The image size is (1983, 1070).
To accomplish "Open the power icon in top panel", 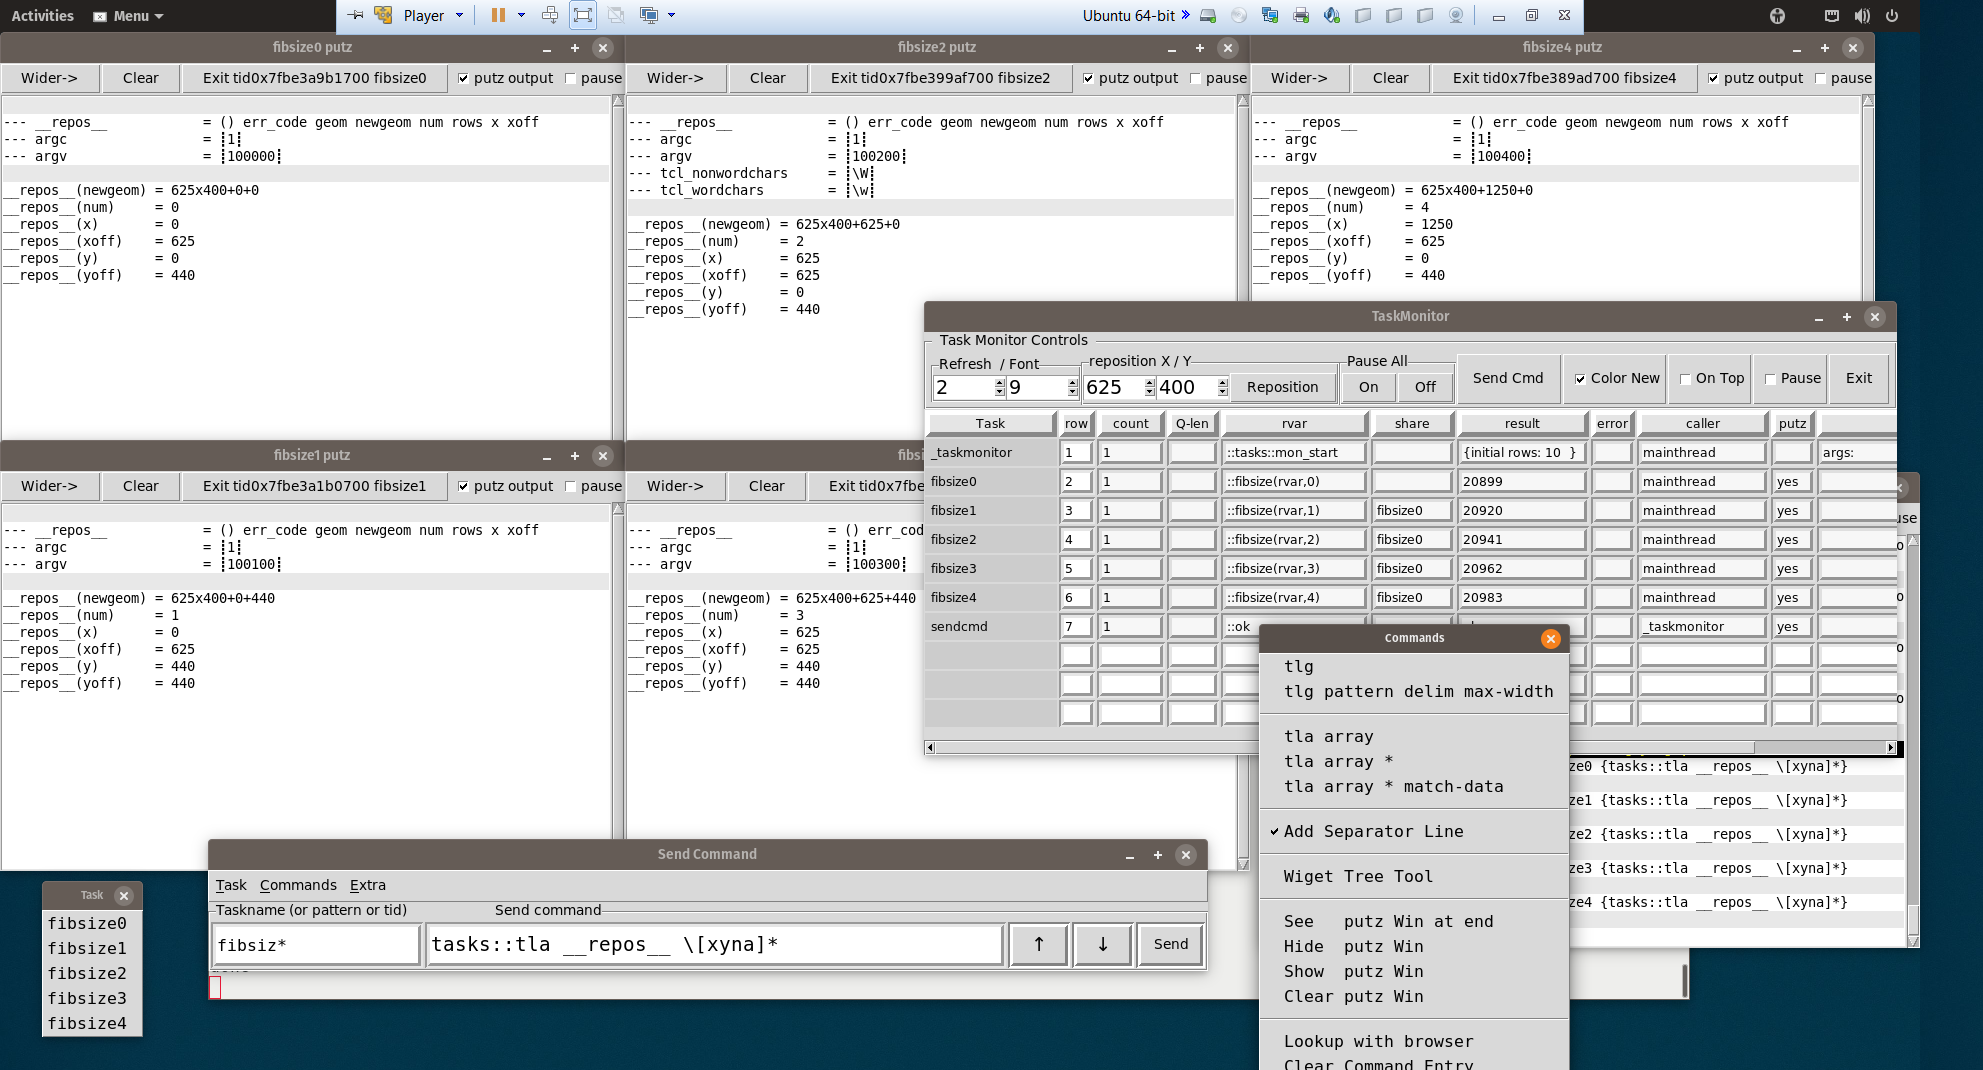I will click(1892, 16).
